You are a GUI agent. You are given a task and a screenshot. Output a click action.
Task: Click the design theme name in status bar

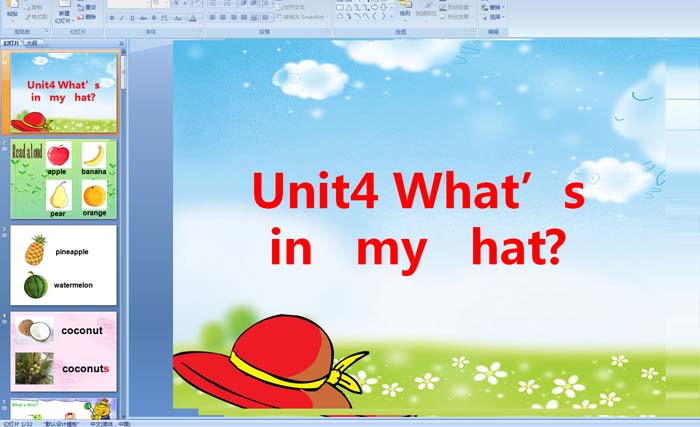(x=61, y=424)
